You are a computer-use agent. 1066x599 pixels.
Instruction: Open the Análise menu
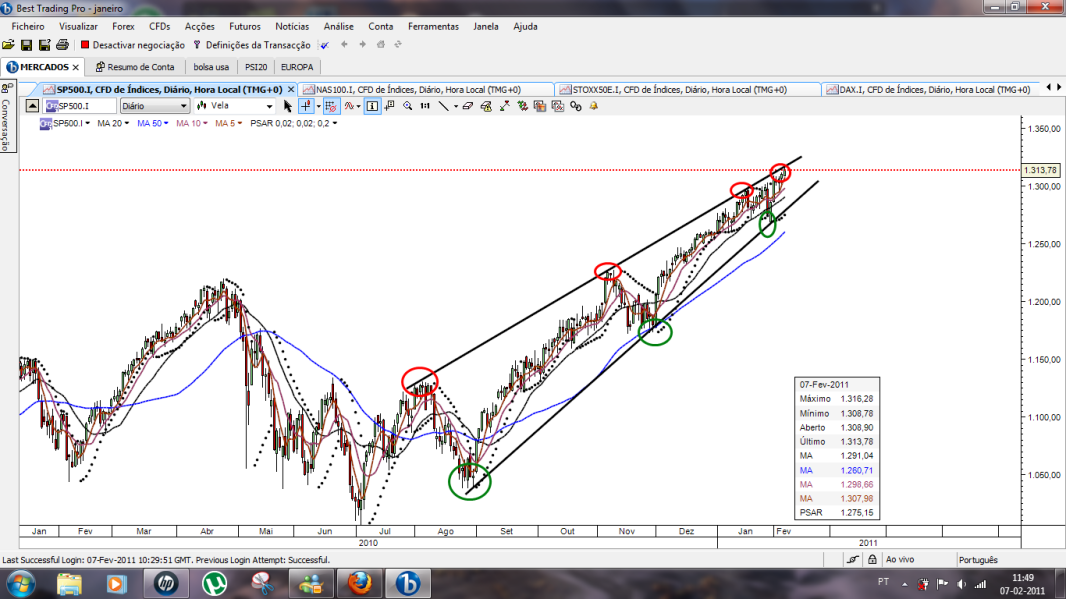pos(339,27)
